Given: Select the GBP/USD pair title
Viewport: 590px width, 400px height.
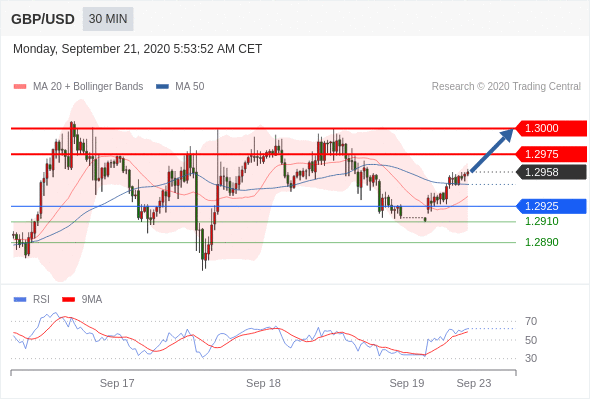Looking at the screenshot, I should pyautogui.click(x=43, y=19).
